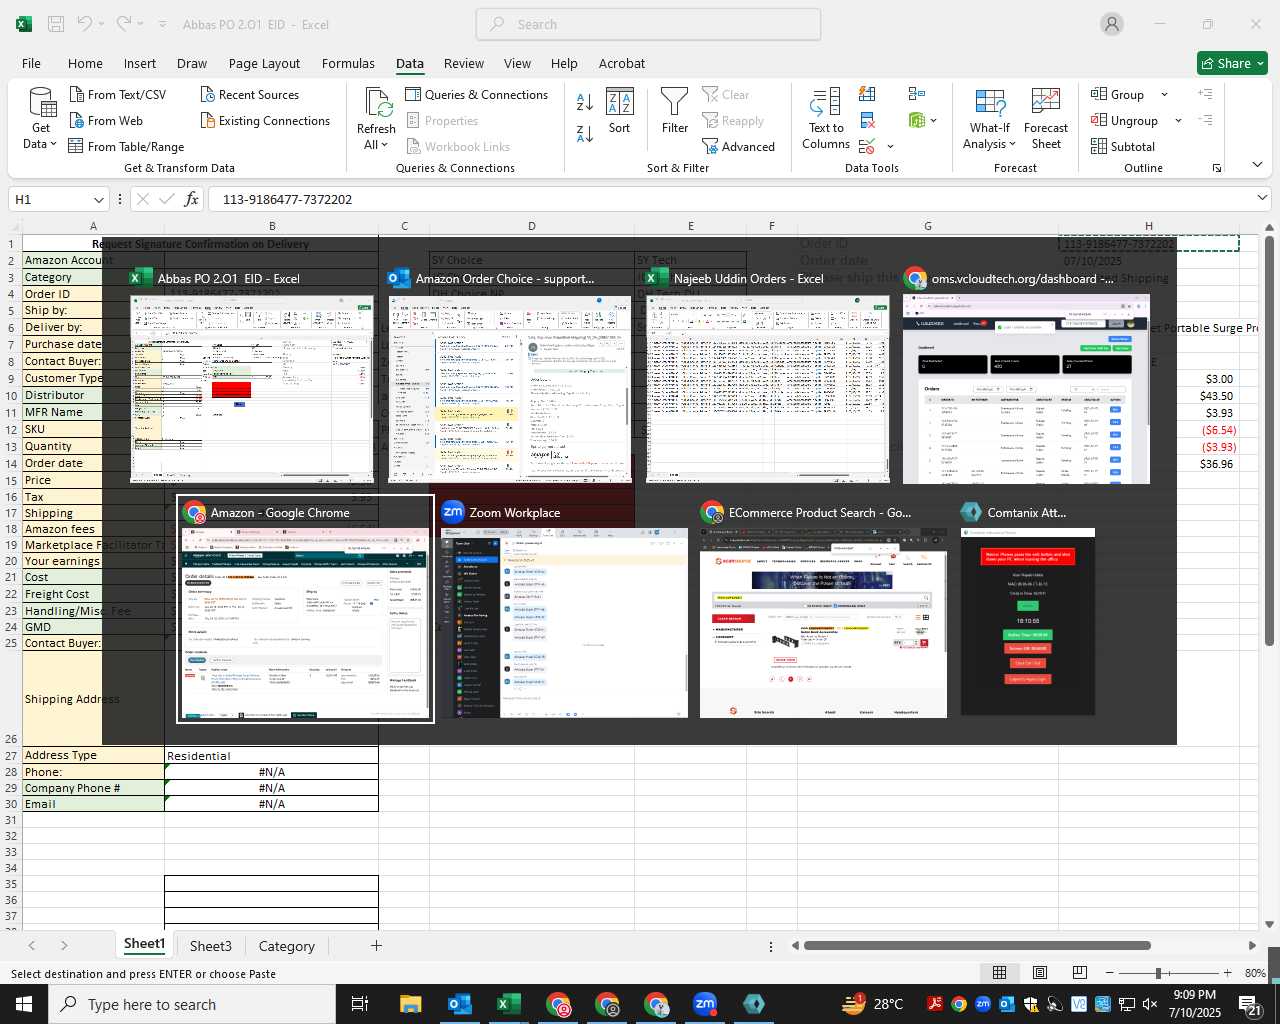Open the Windows Start menu
Screen dimensions: 1280x1024
pos(24,1003)
